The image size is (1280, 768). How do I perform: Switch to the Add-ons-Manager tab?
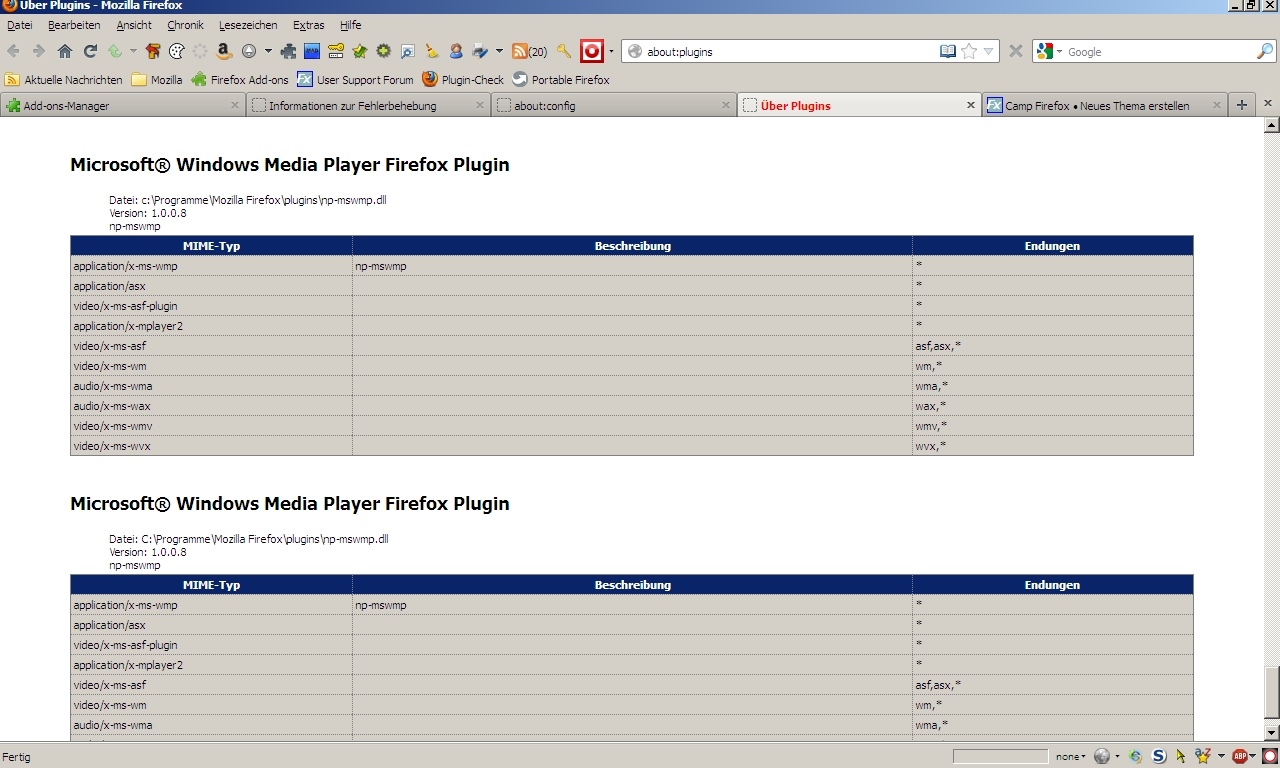point(123,105)
